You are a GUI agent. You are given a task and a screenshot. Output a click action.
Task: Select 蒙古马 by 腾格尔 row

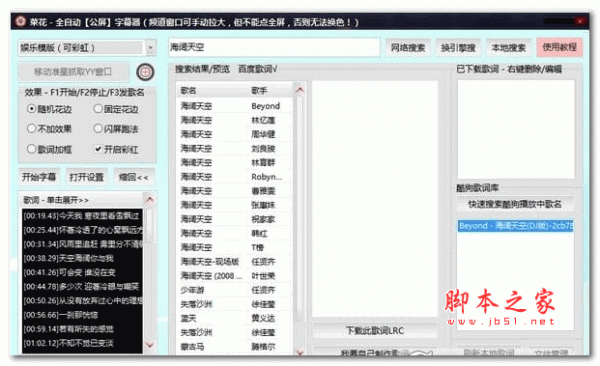click(234, 346)
